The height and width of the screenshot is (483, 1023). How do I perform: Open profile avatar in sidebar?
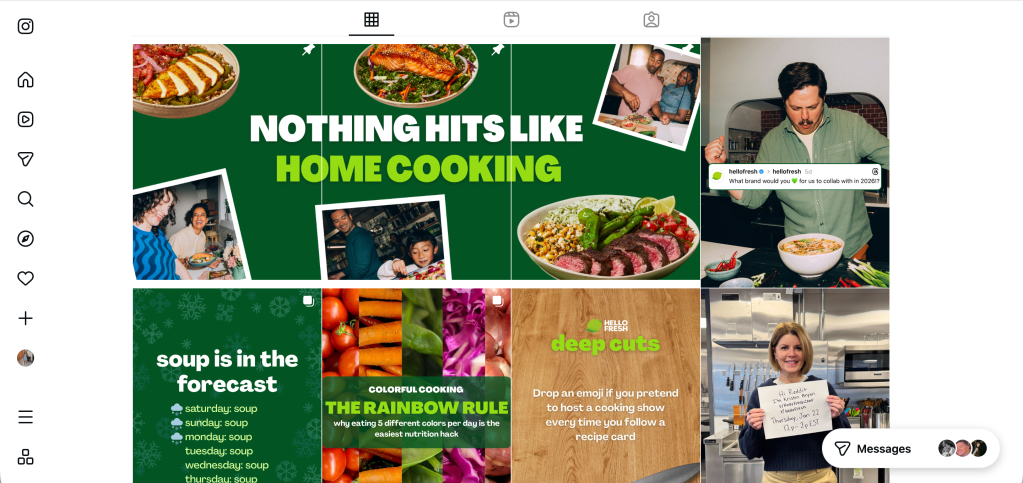25,358
